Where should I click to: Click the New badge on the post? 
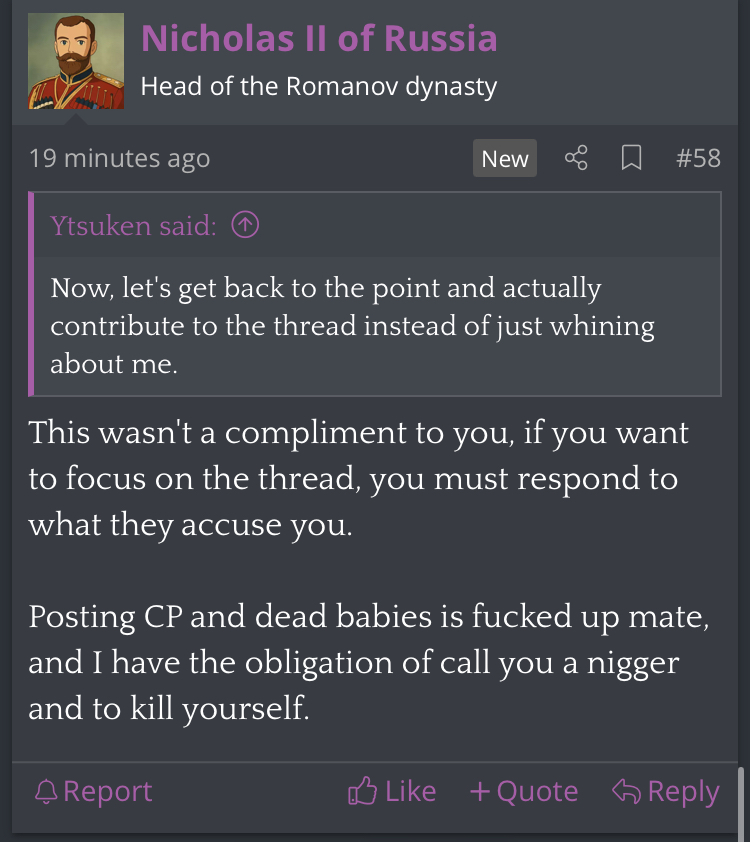pyautogui.click(x=505, y=158)
